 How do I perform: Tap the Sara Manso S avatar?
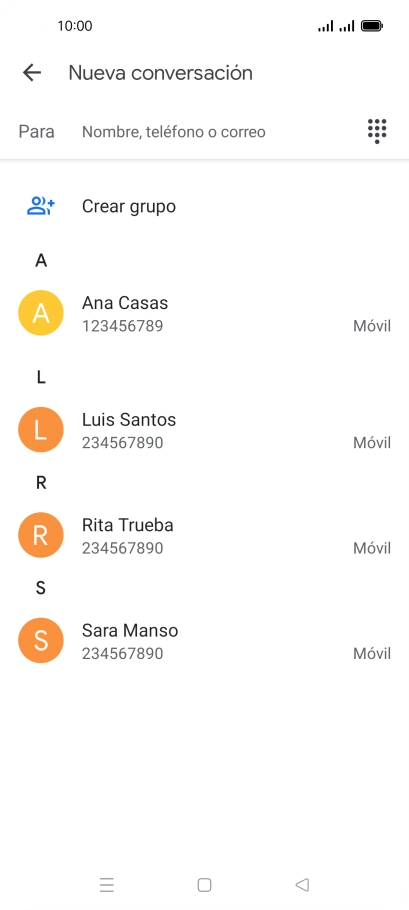(41, 641)
